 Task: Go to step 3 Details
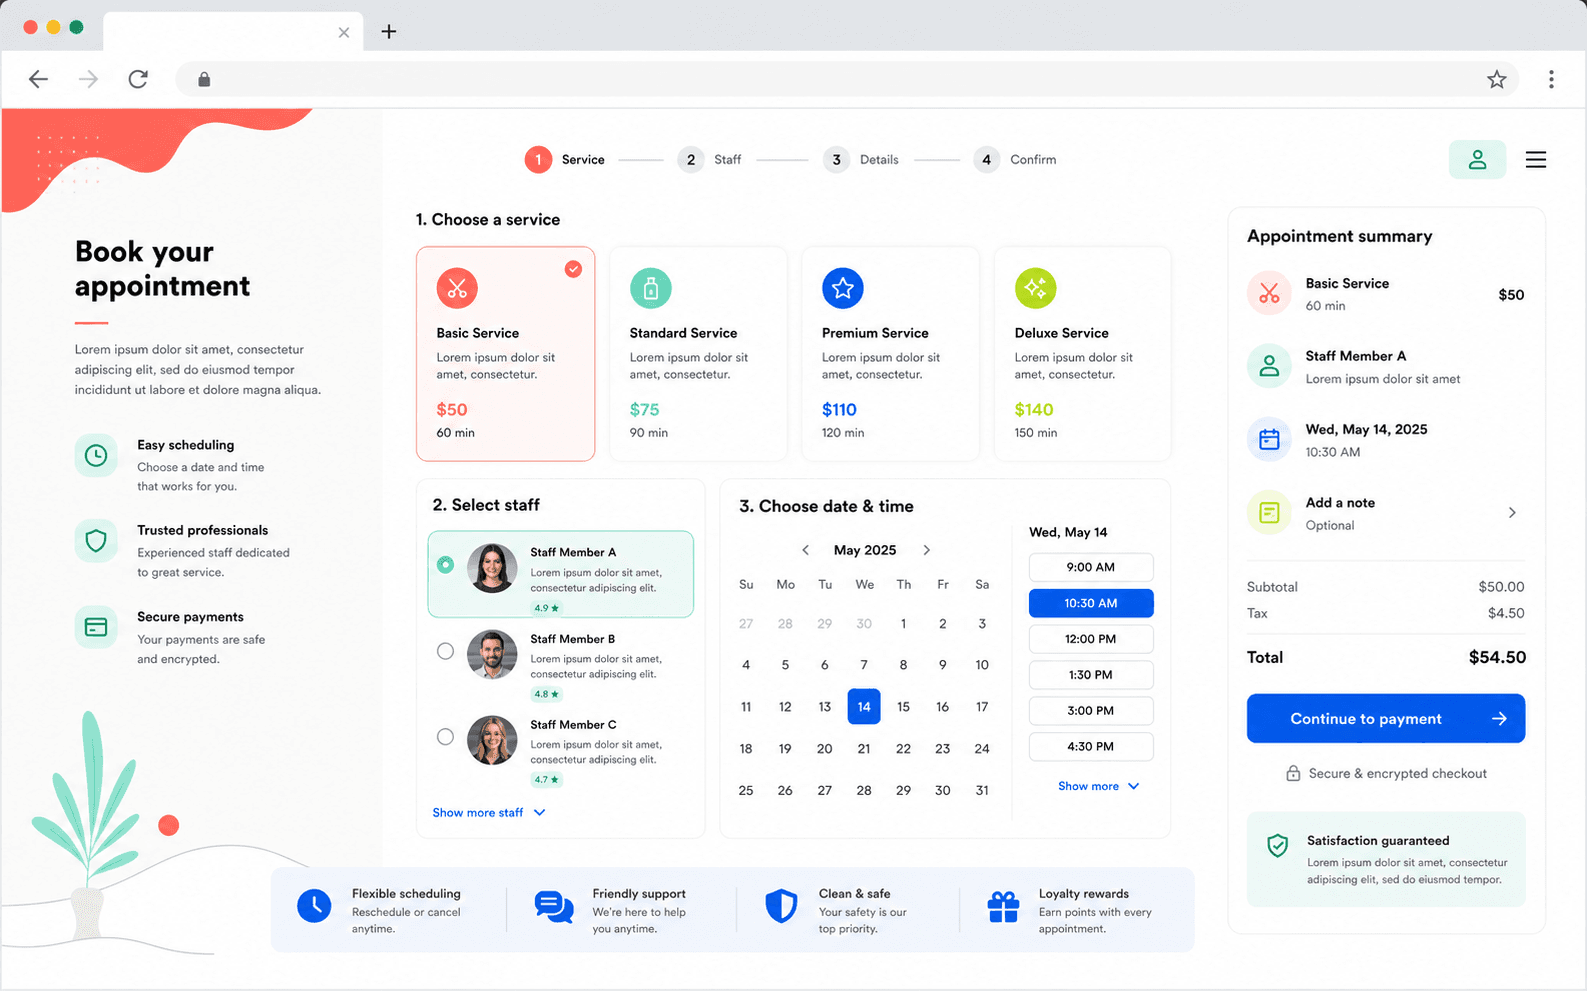(x=861, y=160)
